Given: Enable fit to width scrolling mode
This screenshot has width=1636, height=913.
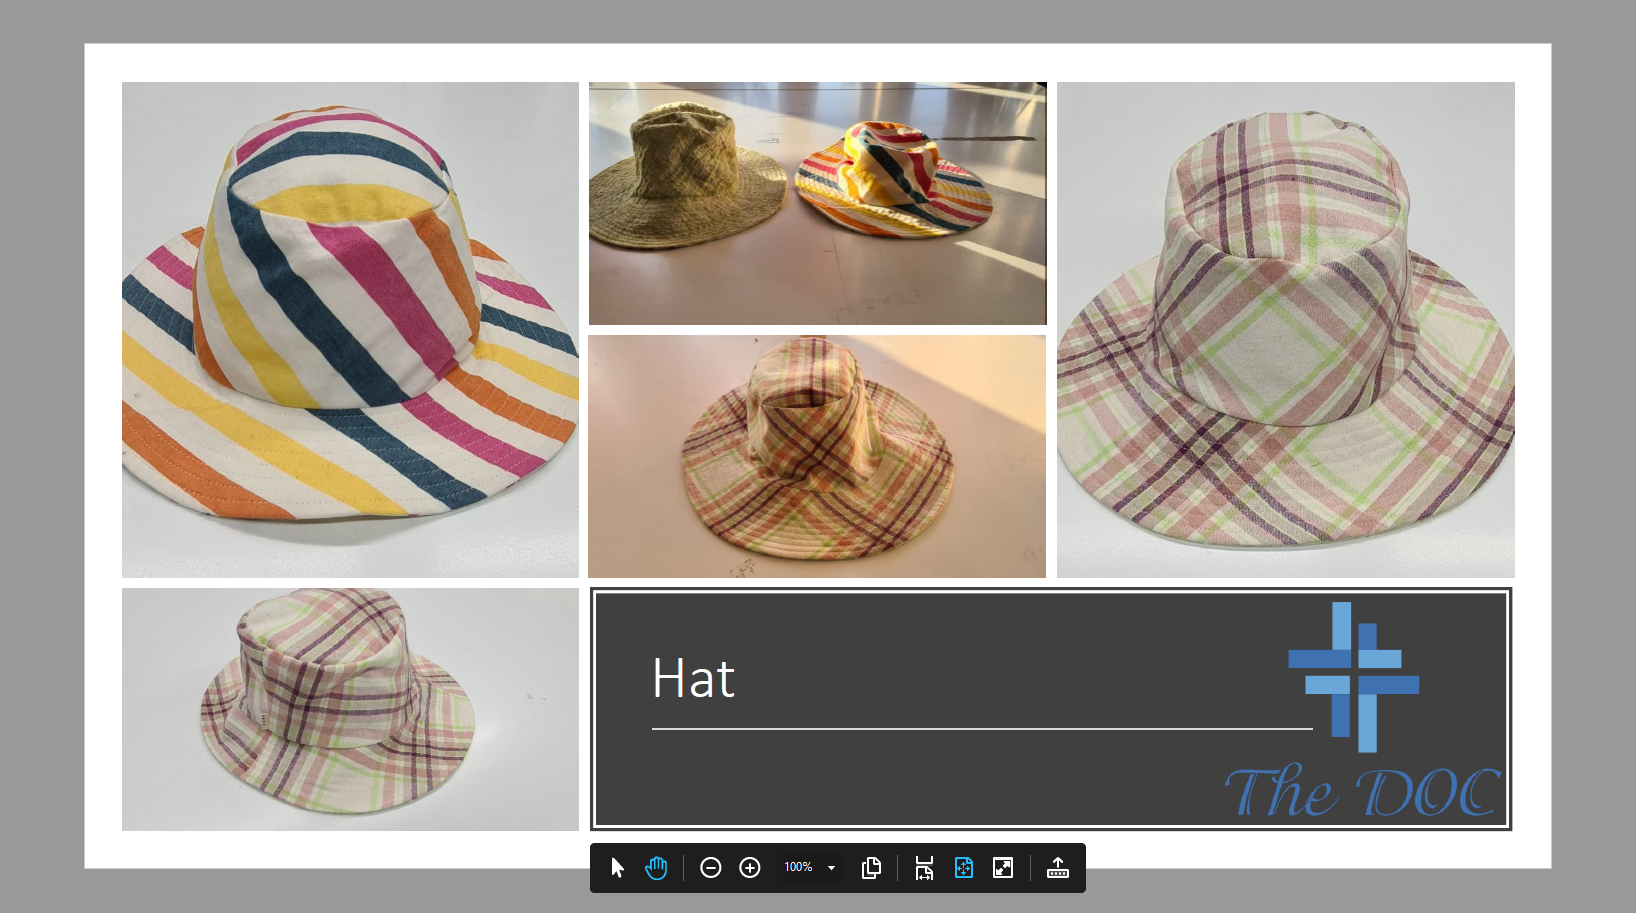Looking at the screenshot, I should (924, 868).
